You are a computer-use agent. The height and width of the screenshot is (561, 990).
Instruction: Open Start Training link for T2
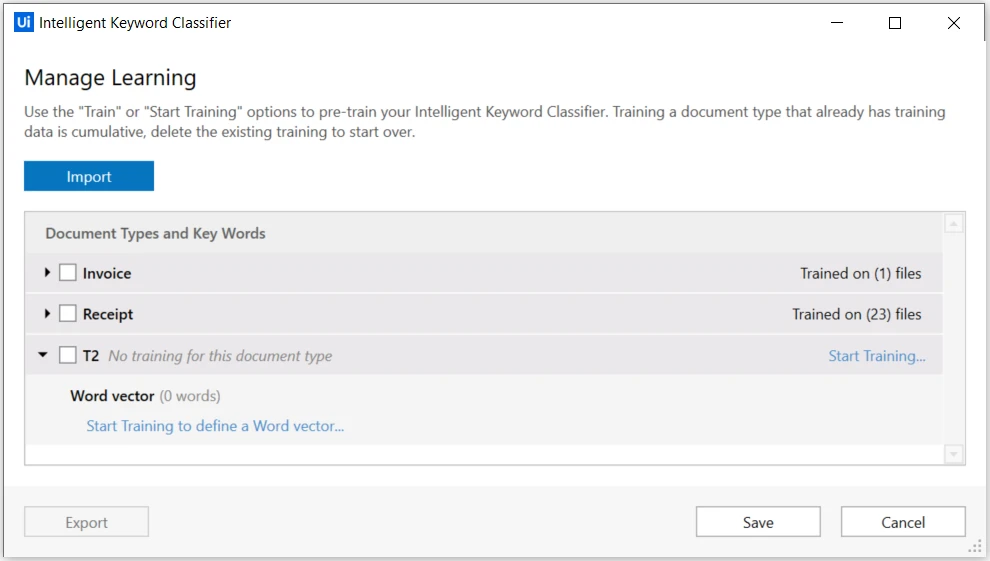877,356
